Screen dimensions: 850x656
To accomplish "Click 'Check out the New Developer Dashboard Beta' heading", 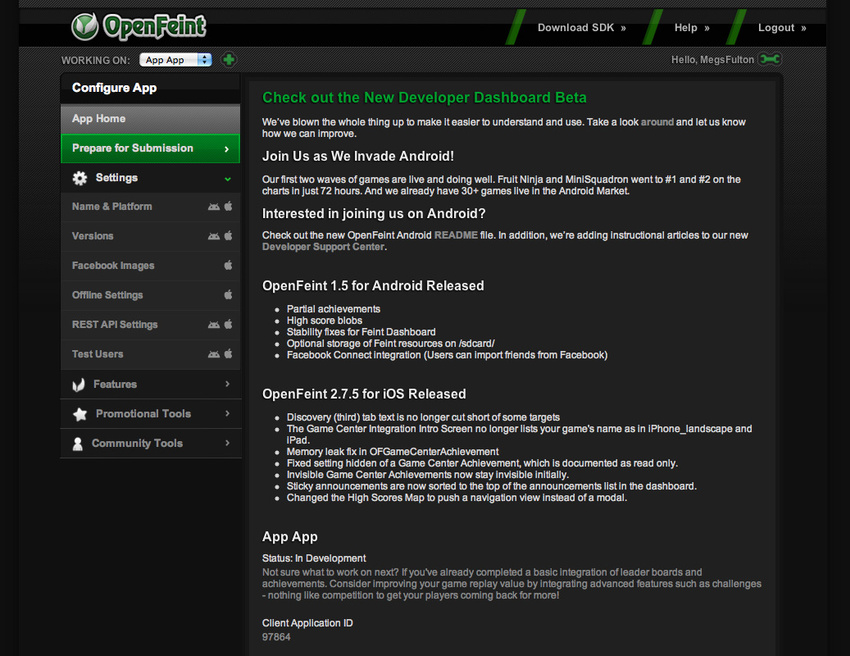I will (x=424, y=98).
